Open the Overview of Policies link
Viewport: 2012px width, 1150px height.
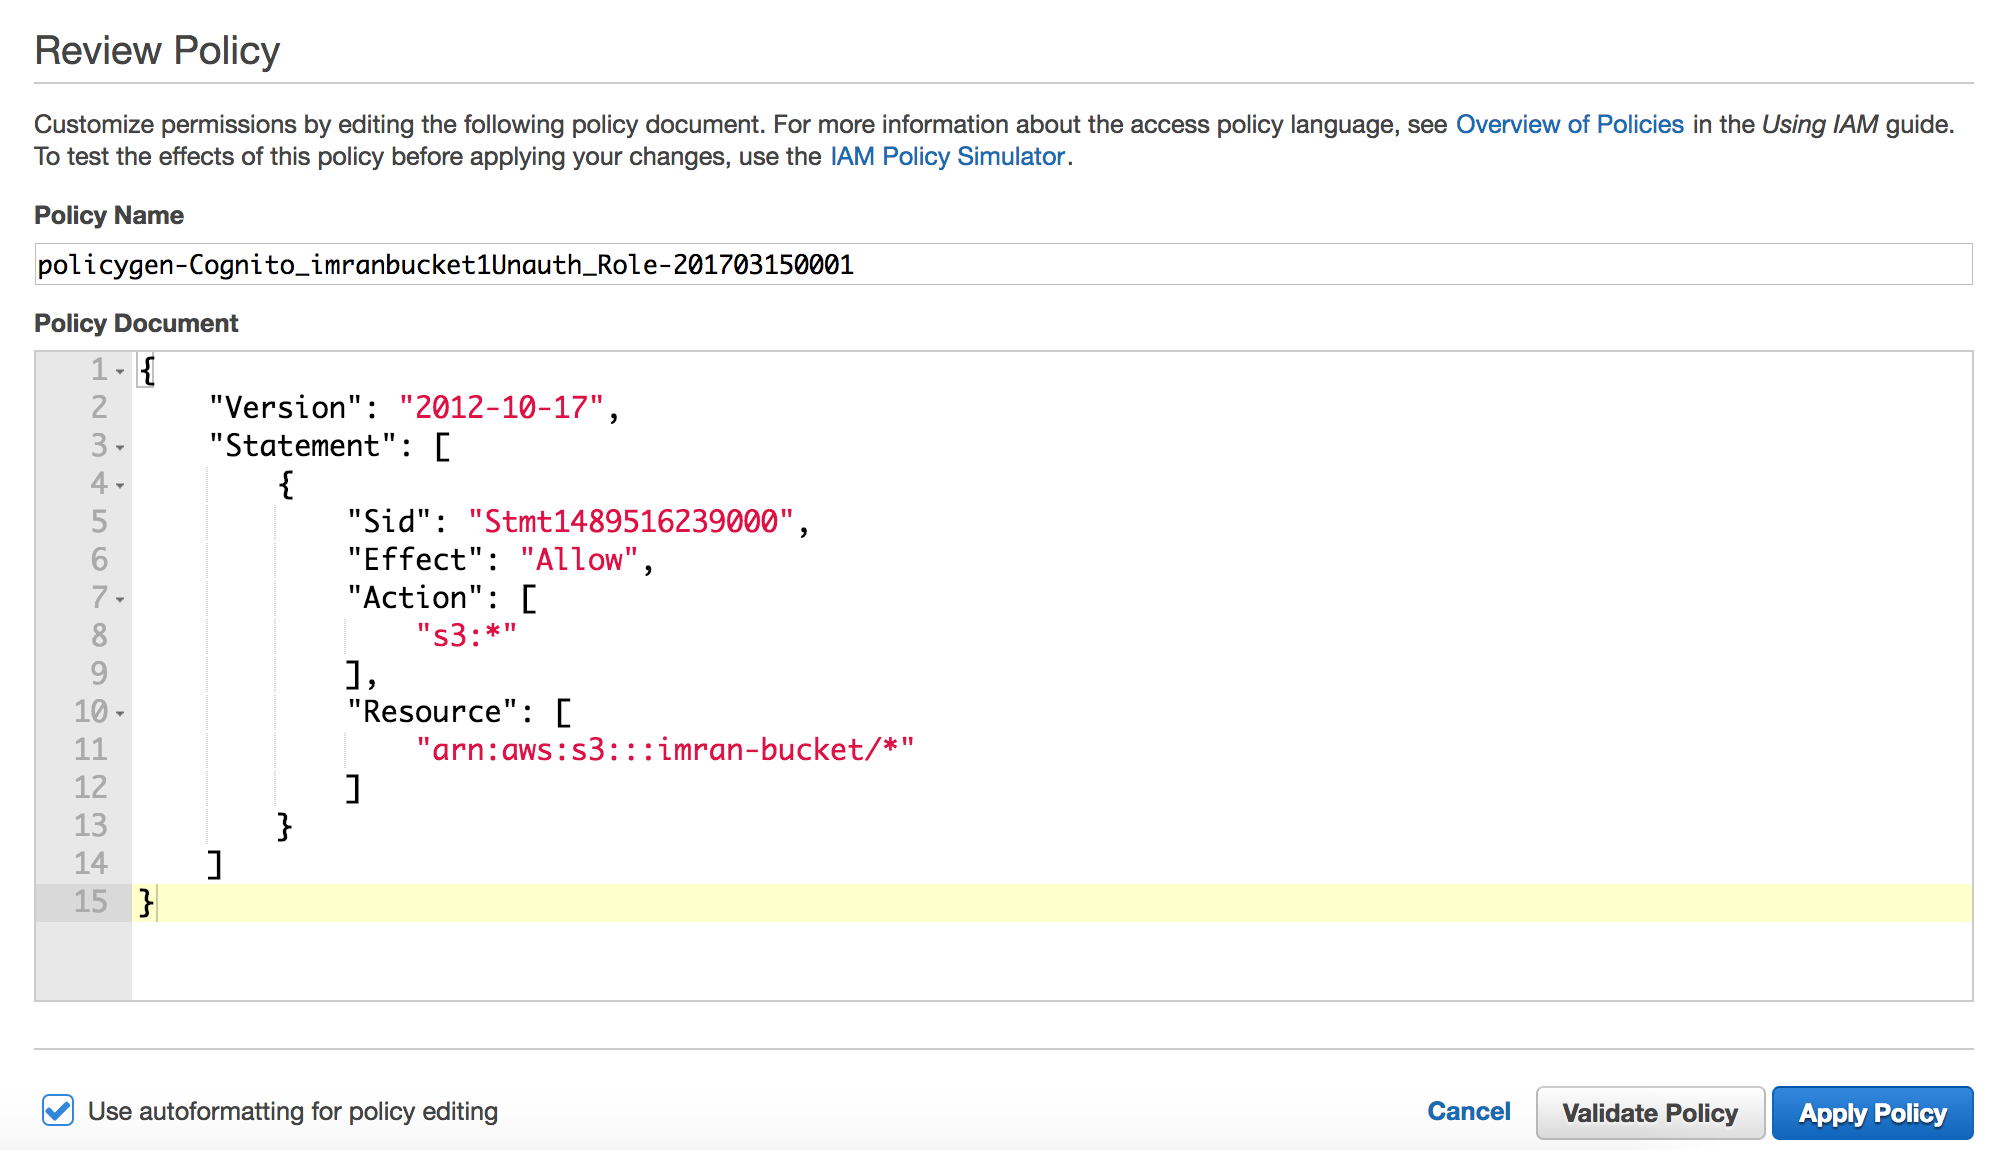click(1569, 124)
